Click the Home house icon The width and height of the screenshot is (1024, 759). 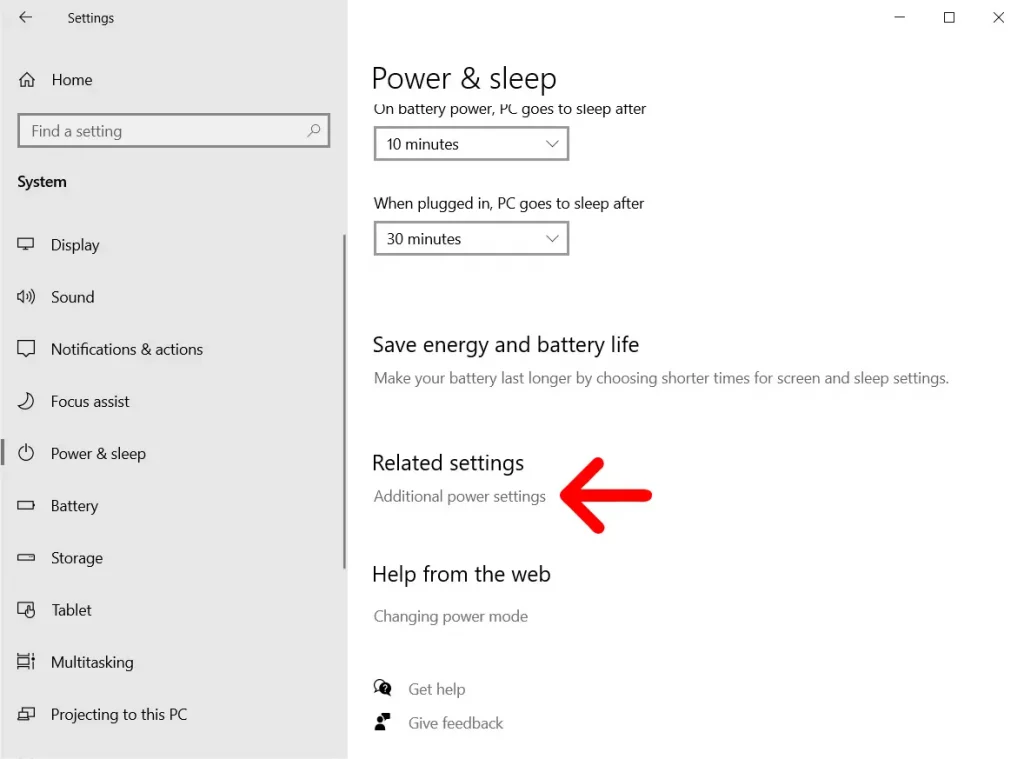coord(27,80)
